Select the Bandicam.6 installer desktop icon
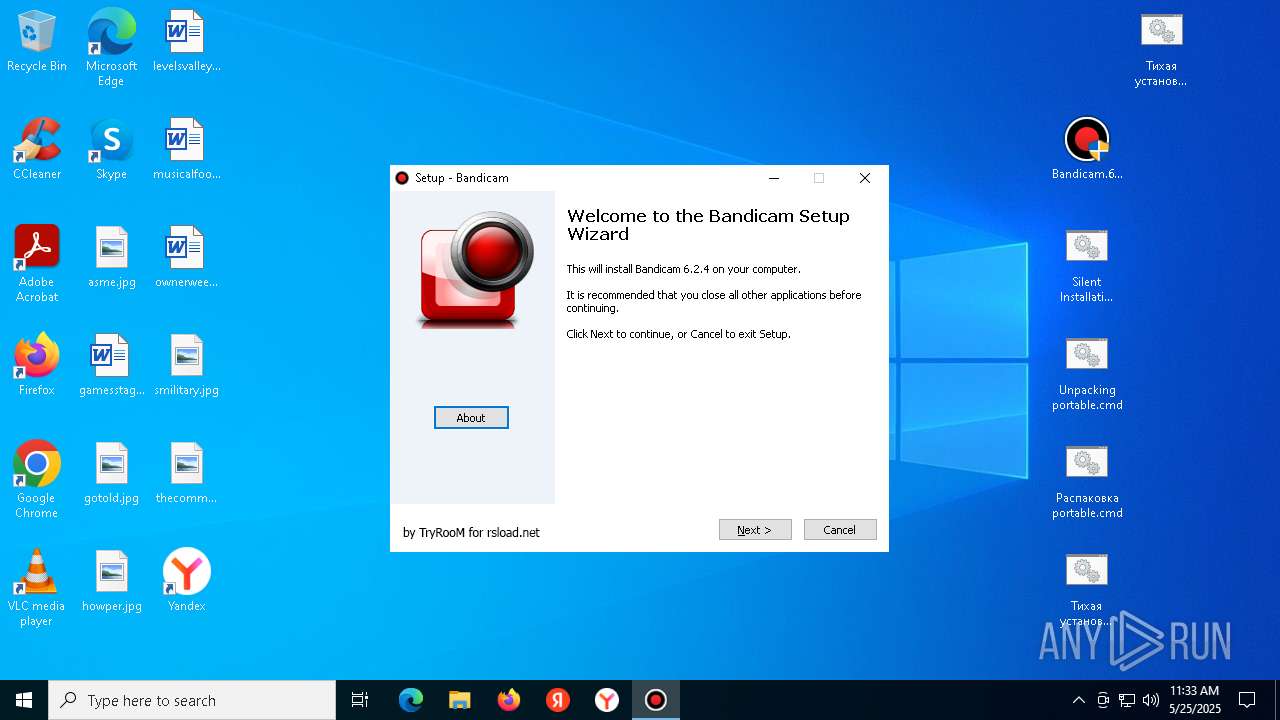 (x=1087, y=149)
